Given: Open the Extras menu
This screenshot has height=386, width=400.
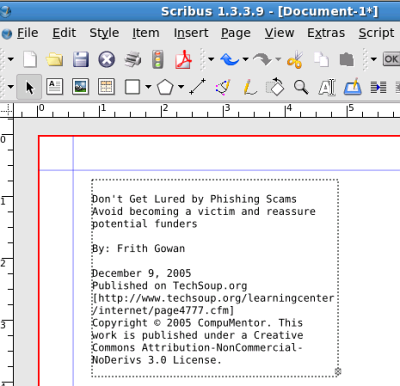Looking at the screenshot, I should (x=326, y=33).
